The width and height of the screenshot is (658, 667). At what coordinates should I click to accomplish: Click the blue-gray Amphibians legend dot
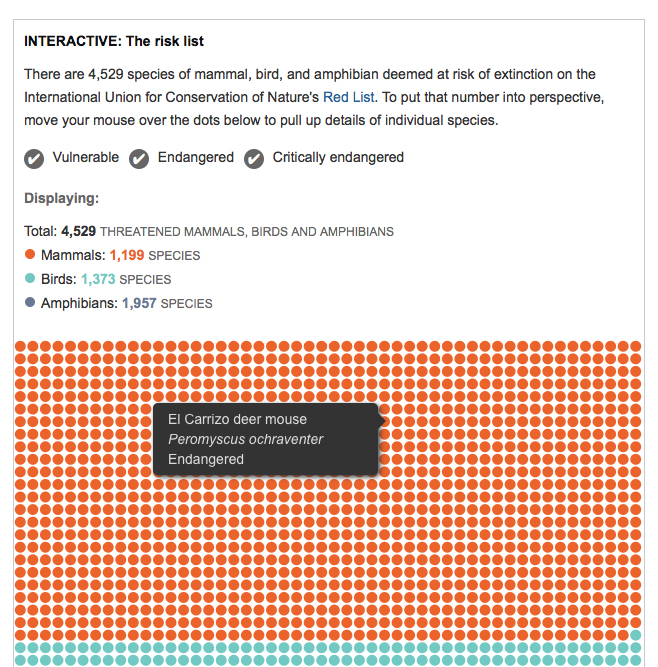[30, 303]
